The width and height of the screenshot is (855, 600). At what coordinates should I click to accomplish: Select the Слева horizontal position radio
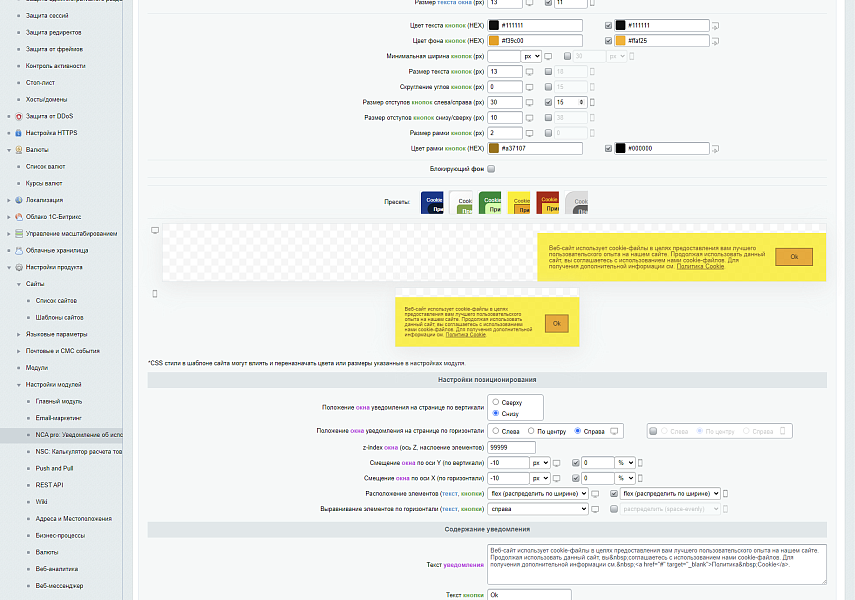pos(496,431)
